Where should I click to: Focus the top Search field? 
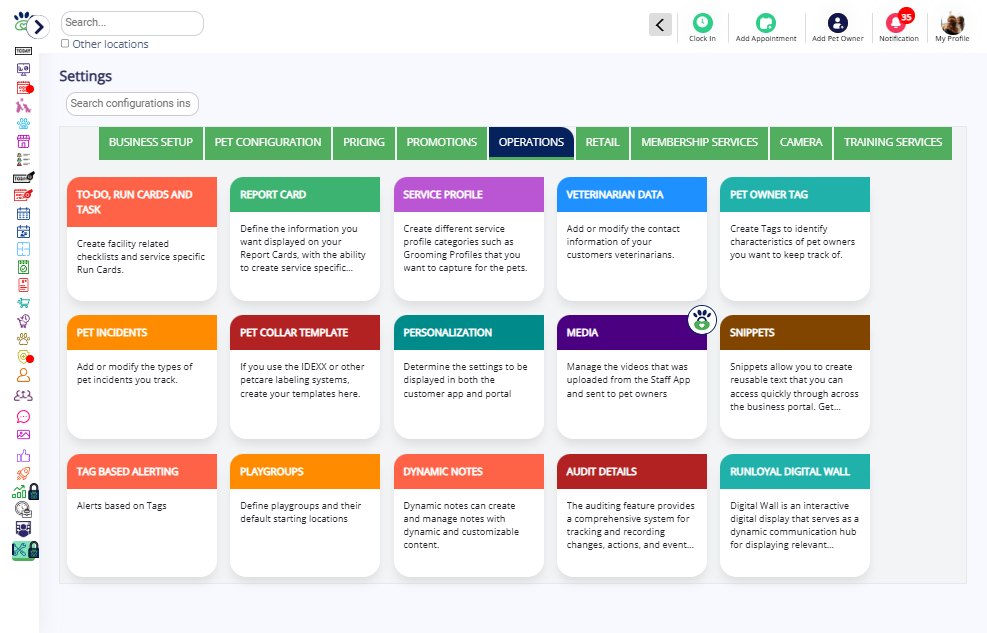132,23
